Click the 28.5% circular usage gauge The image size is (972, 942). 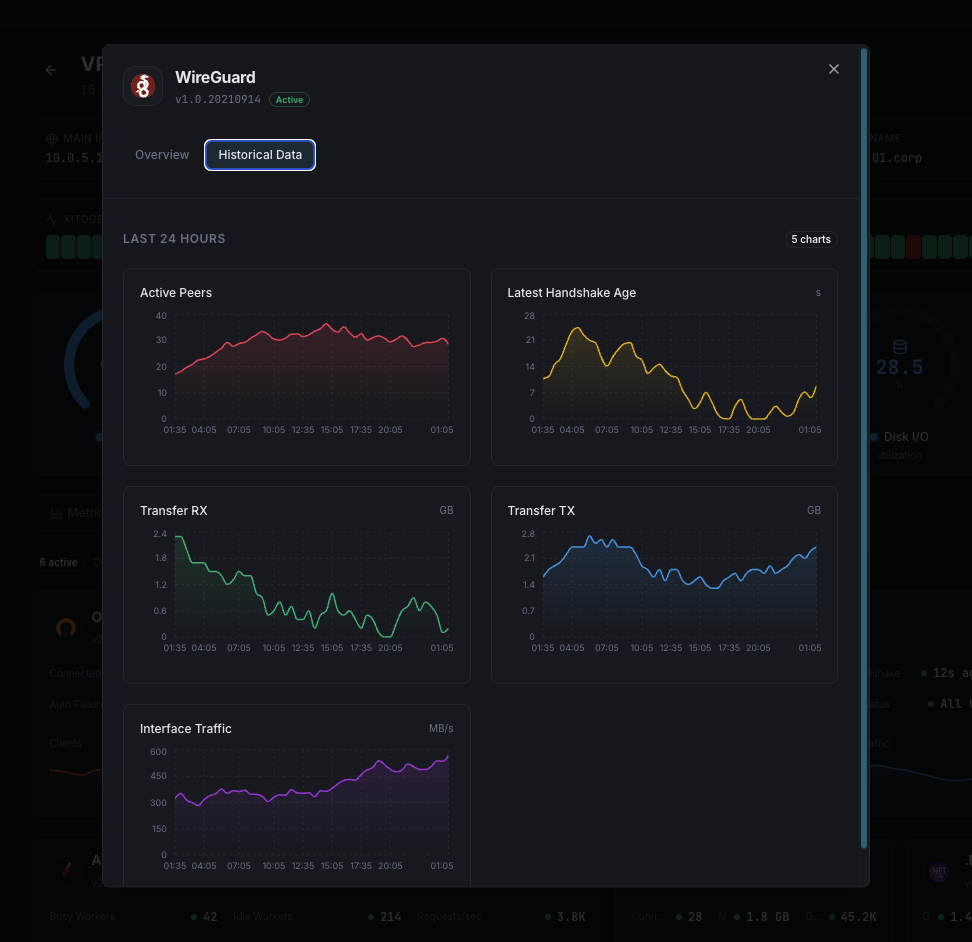pyautogui.click(x=900, y=367)
